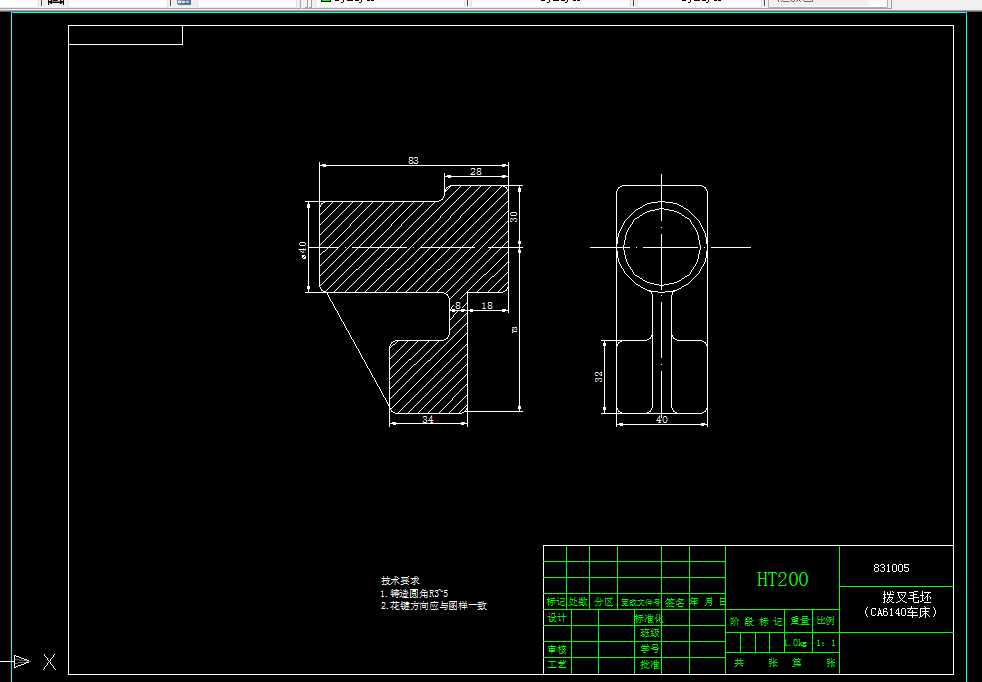This screenshot has width=982, height=682.
Task: Select the vertical 30 dimension text
Action: click(514, 217)
